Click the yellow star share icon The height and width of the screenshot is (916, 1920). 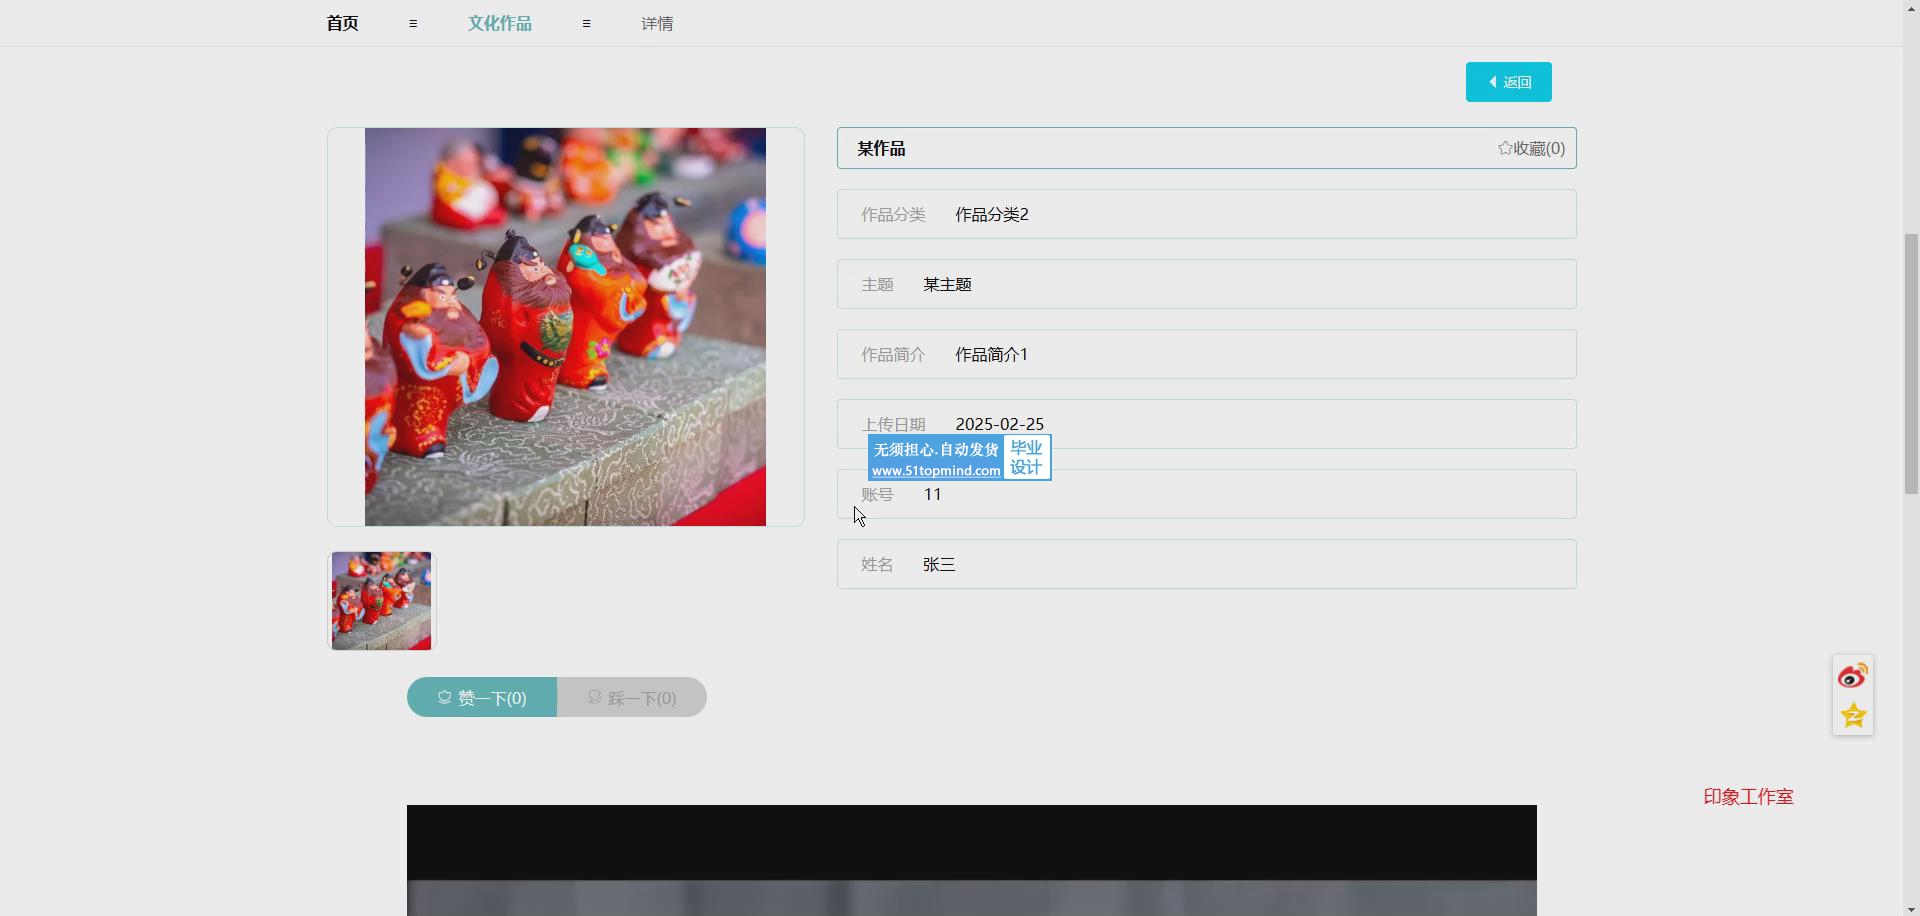(x=1852, y=716)
